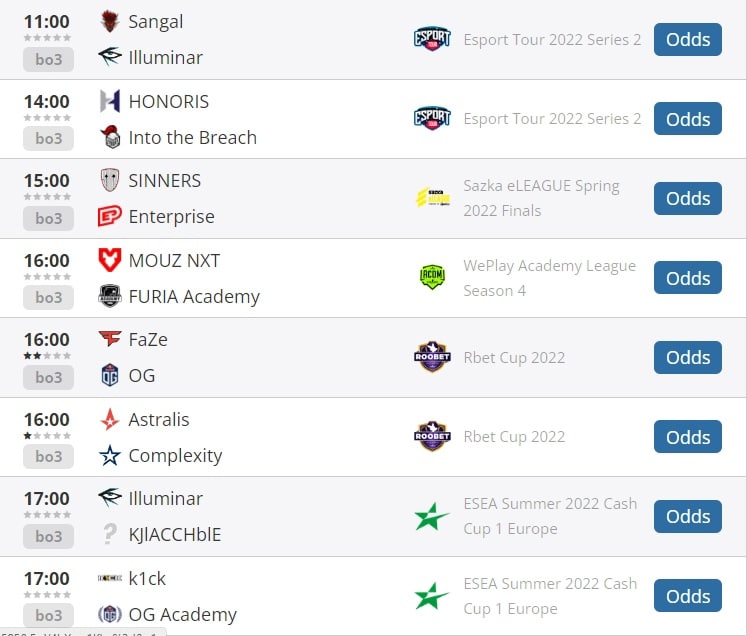Click the Roobet logo beside FaZe match

pos(432,357)
